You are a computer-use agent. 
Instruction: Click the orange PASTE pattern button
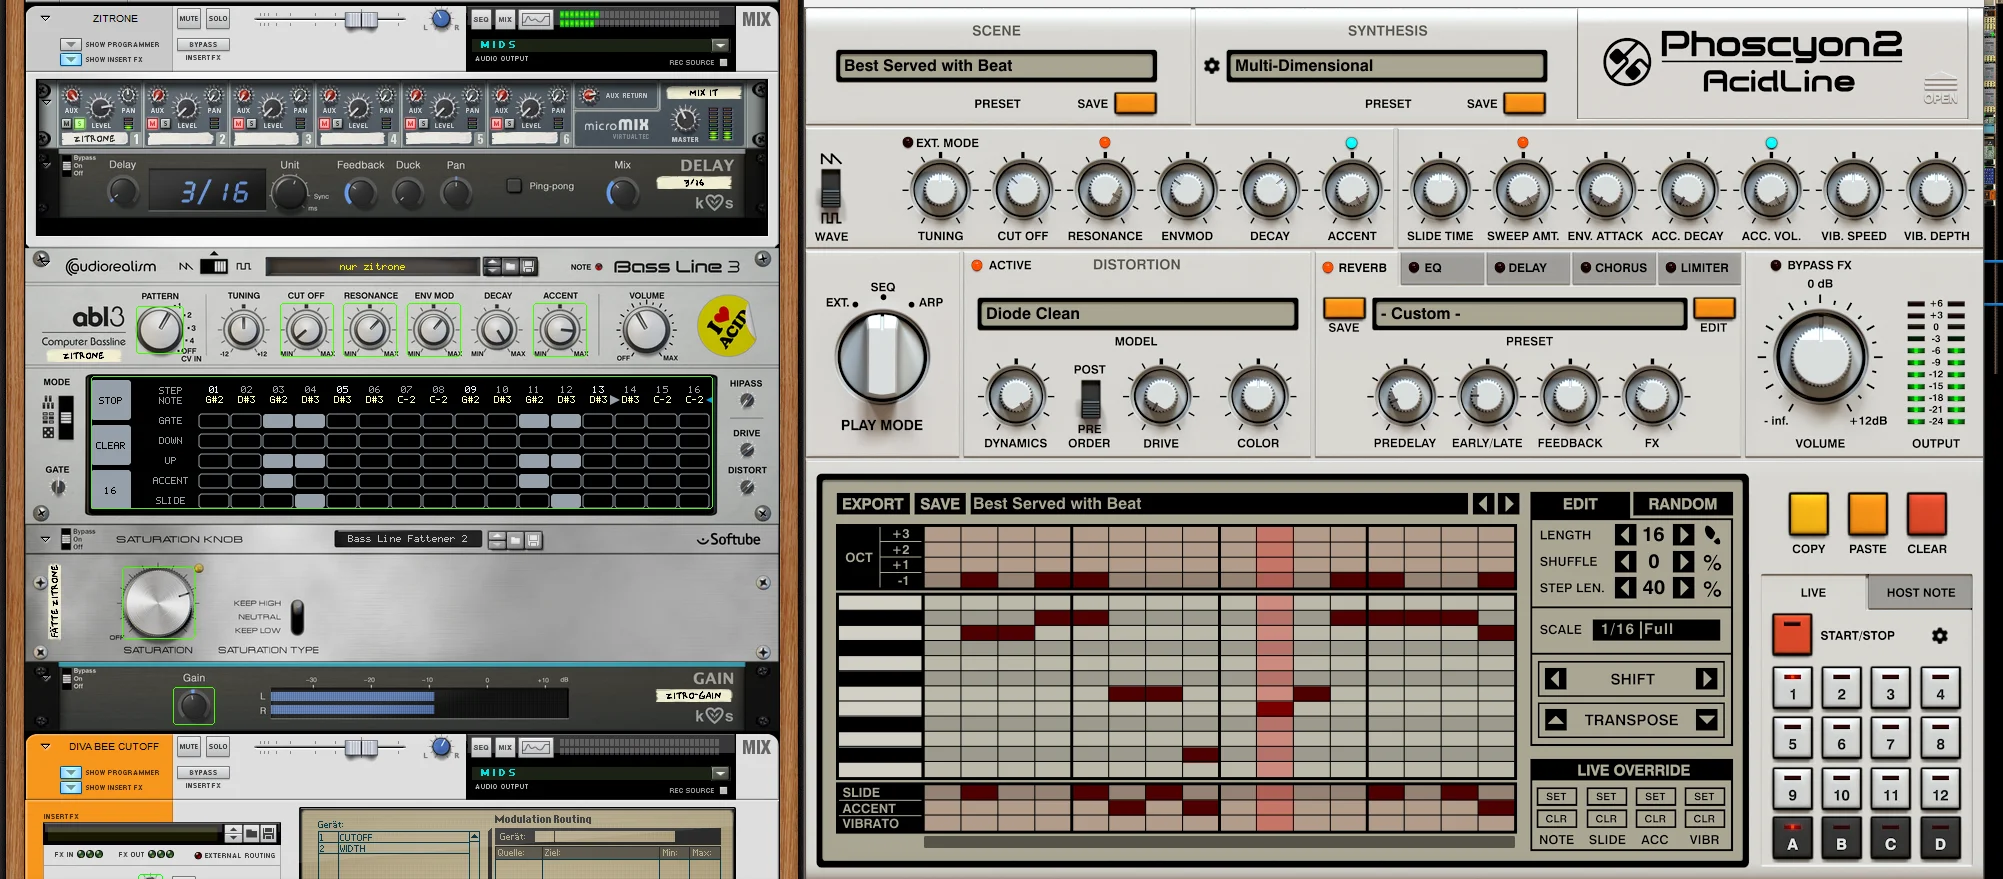point(1867,514)
